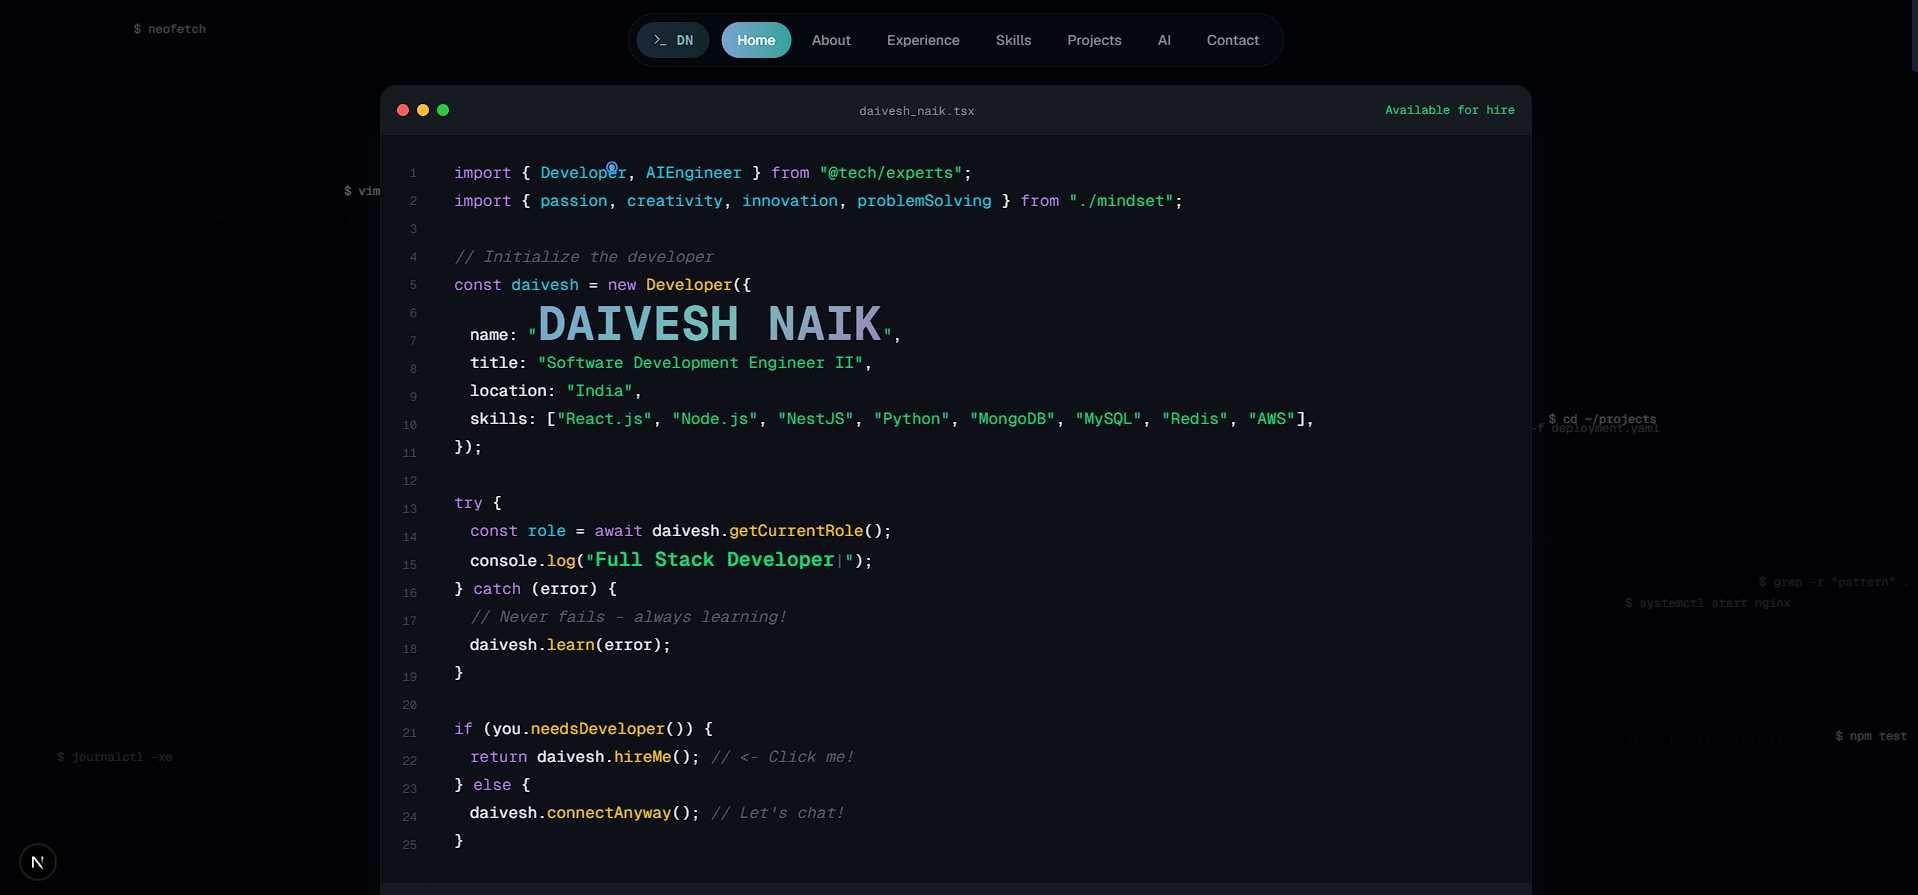
Task: Click the daivesh_naik.tsx file title
Action: click(916, 111)
